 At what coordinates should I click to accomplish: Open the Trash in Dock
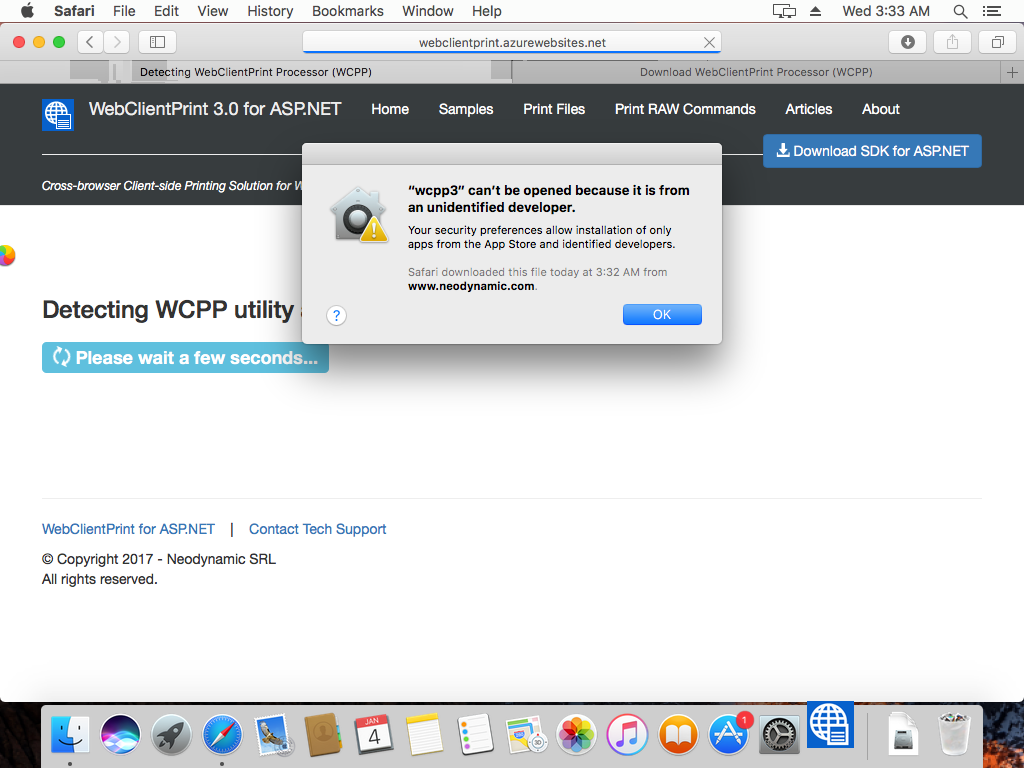point(954,734)
